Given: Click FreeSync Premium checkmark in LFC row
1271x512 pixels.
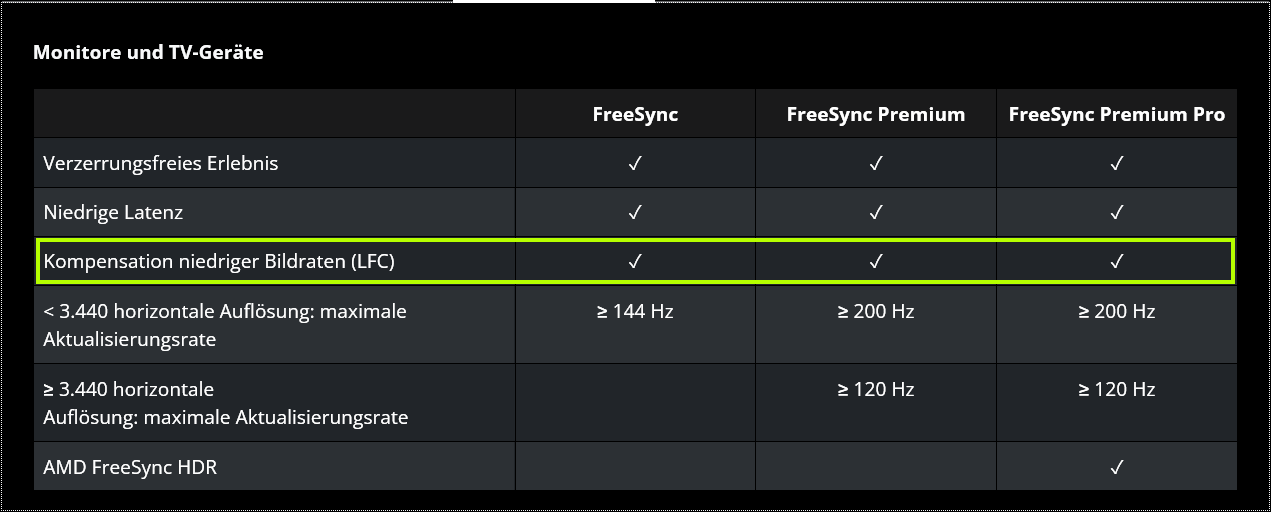Looking at the screenshot, I should (876, 261).
